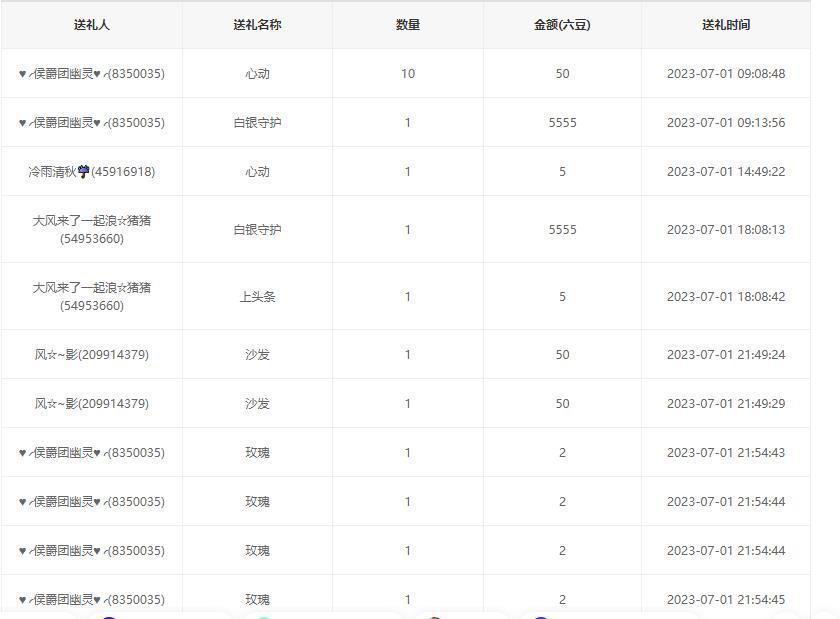Click sender 侯爵团幽灵 in the 09:08:48 row
The height and width of the screenshot is (619, 840).
tap(92, 73)
